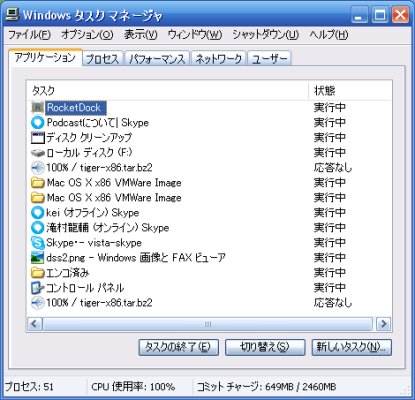415x400 pixels.
Task: Click the Skype icon beside 滝村龍輔 (オンライン)
Action: (x=37, y=228)
